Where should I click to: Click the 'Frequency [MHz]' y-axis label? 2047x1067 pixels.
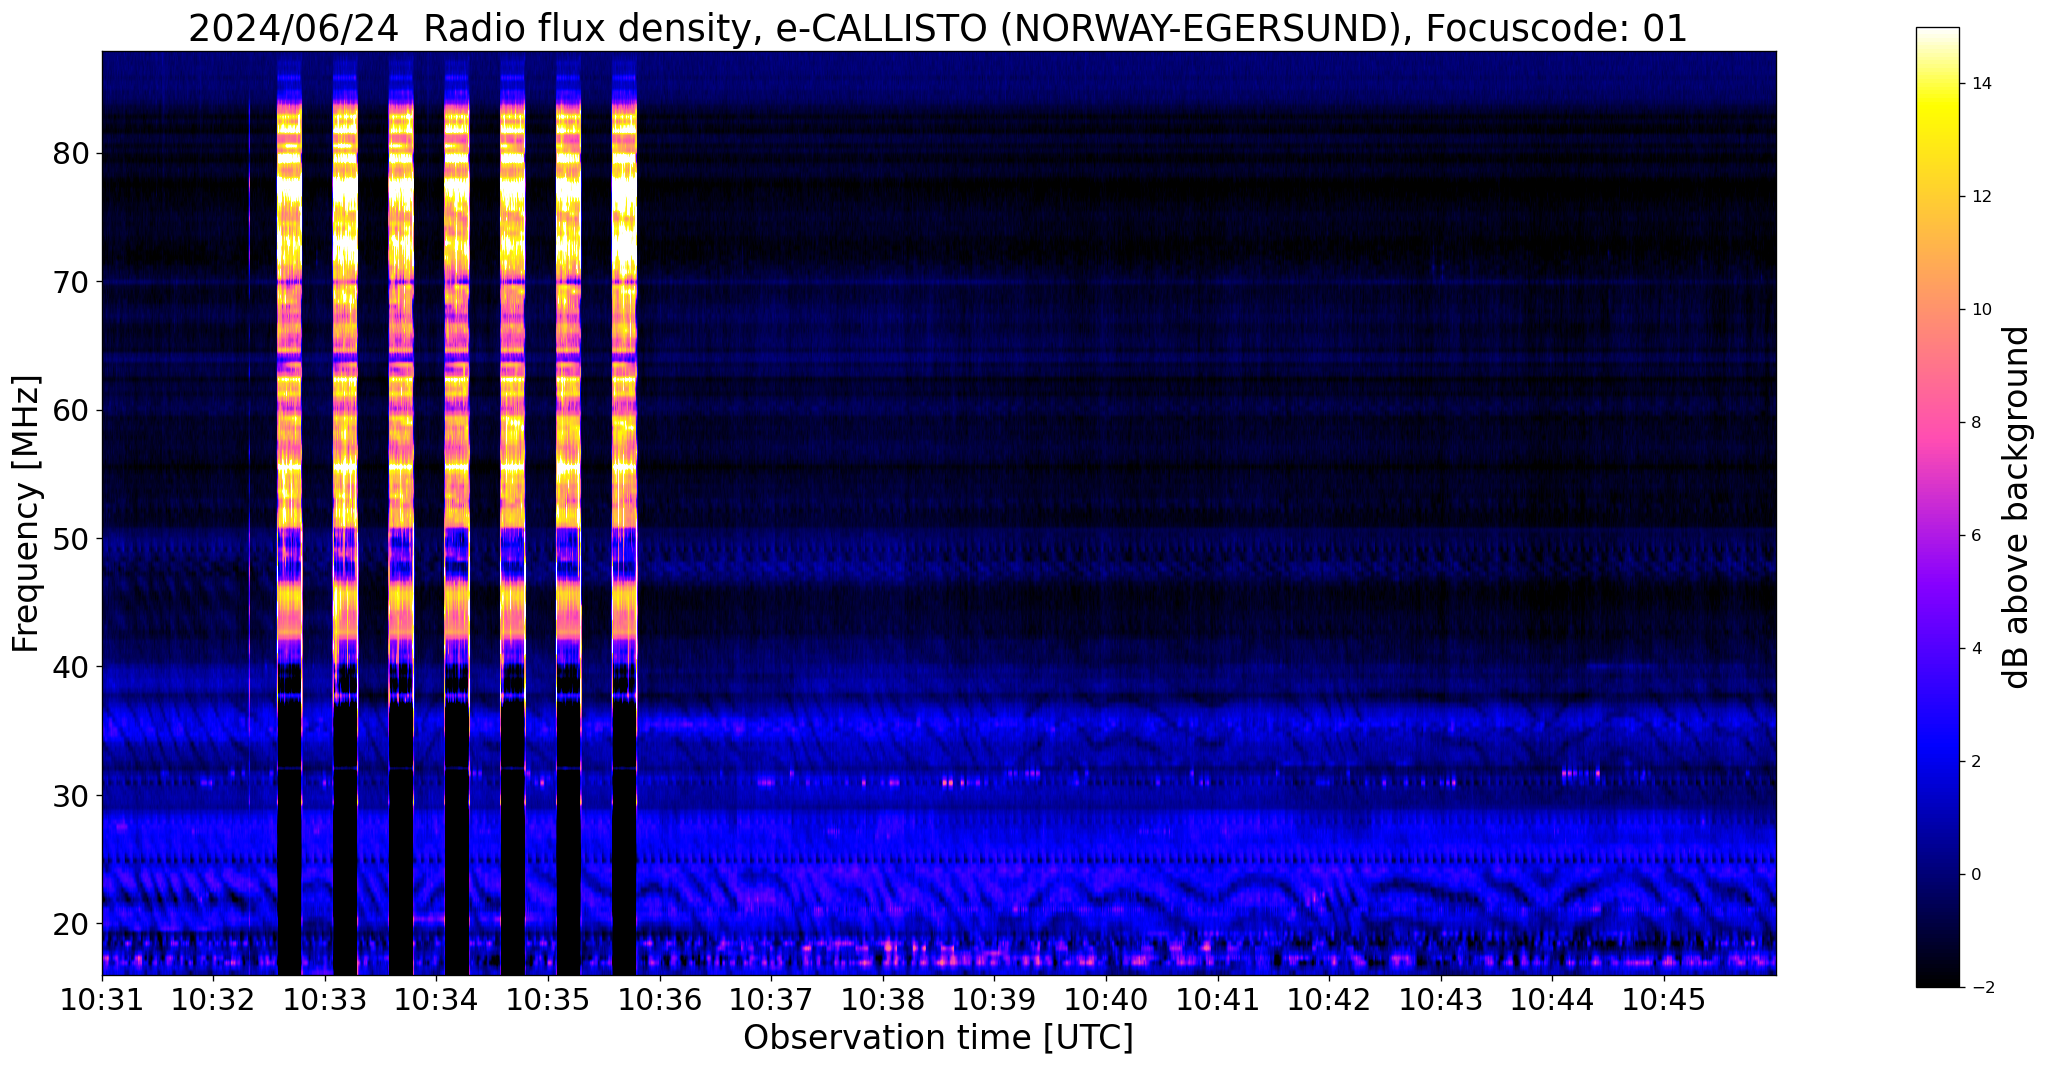(26, 514)
